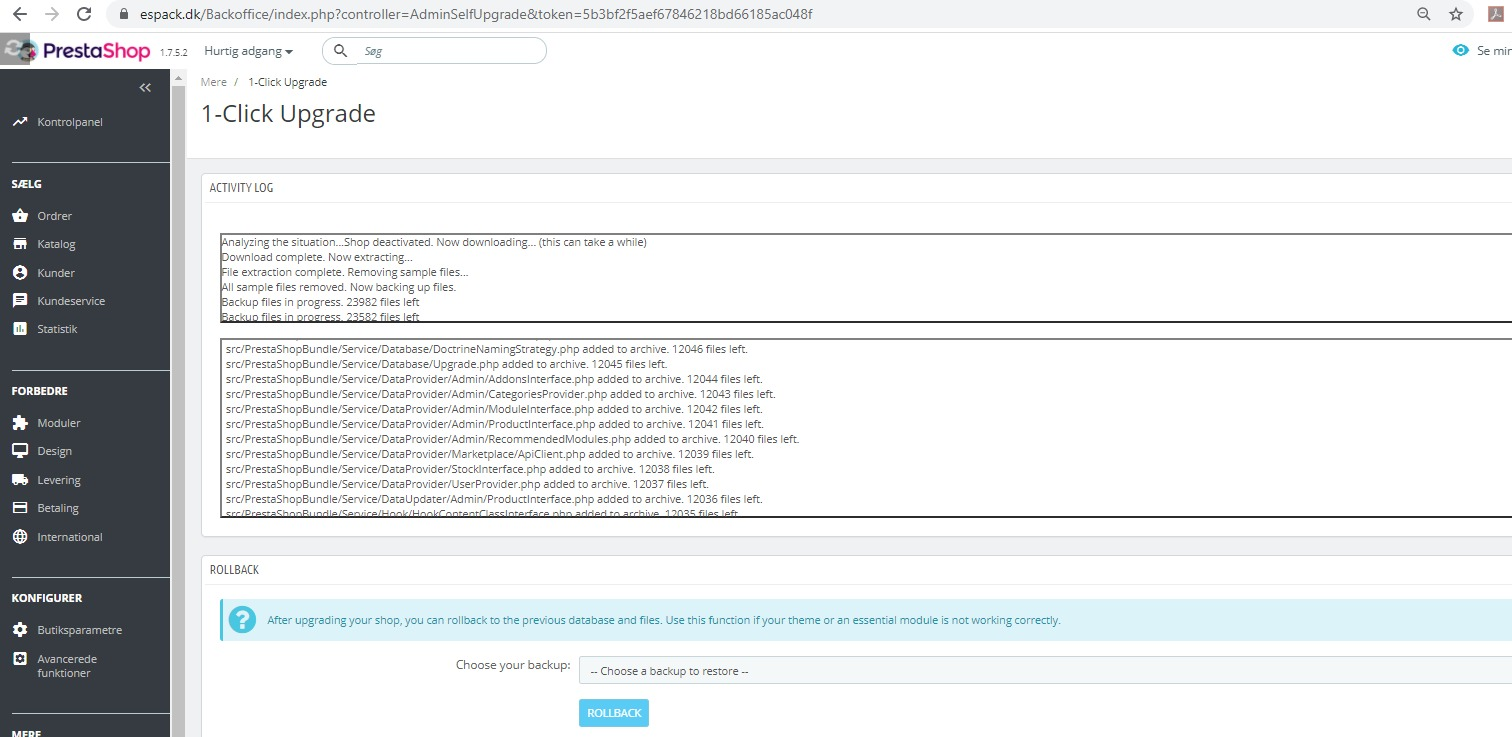Click the 'Choose your backup:' label
Image resolution: width=1512 pixels, height=737 pixels.
[513, 665]
